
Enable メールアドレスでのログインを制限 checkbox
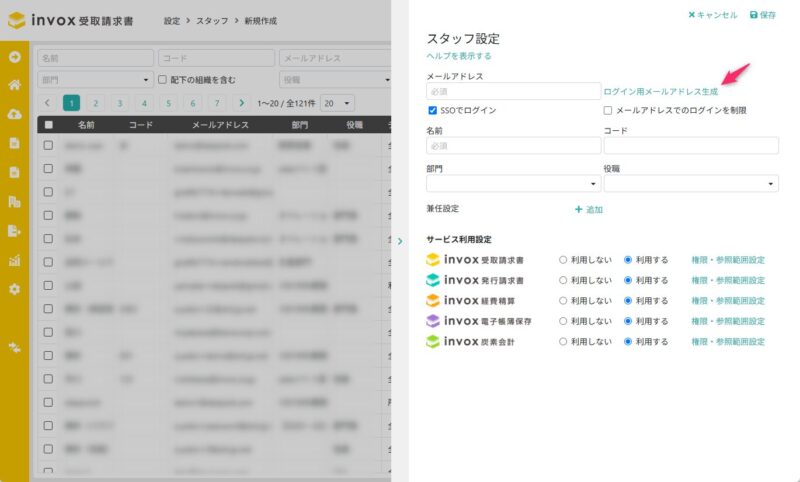[608, 110]
